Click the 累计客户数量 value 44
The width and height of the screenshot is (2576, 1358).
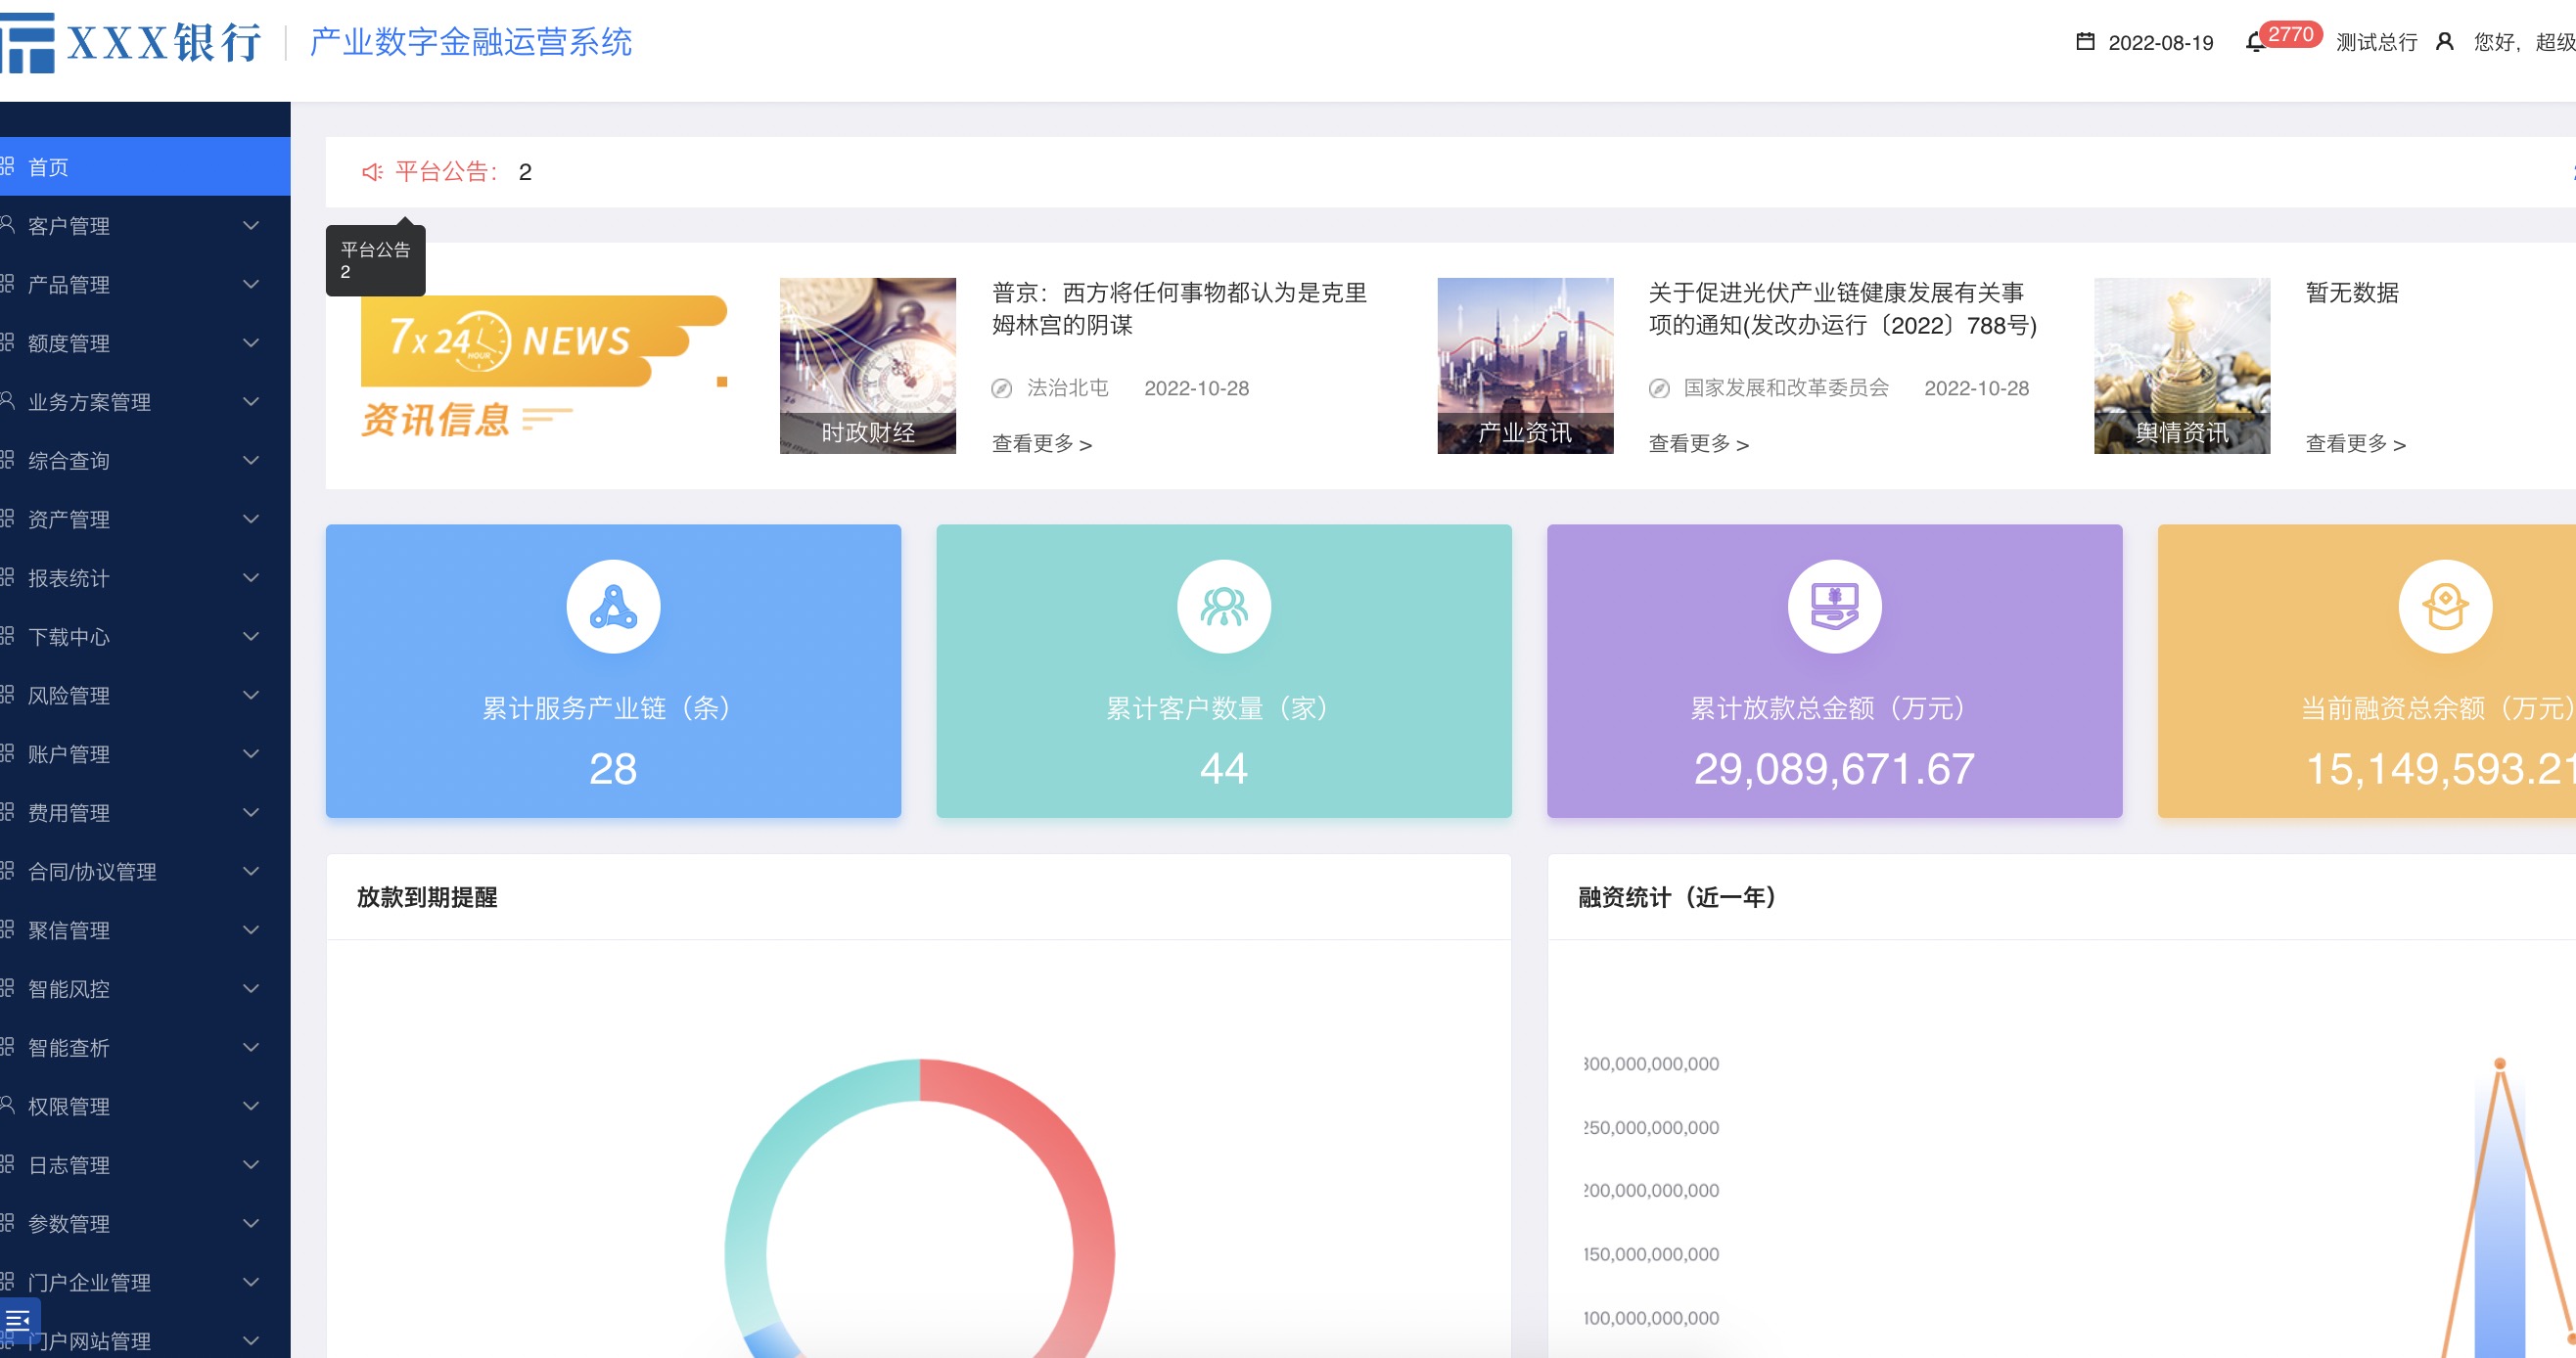1224,769
